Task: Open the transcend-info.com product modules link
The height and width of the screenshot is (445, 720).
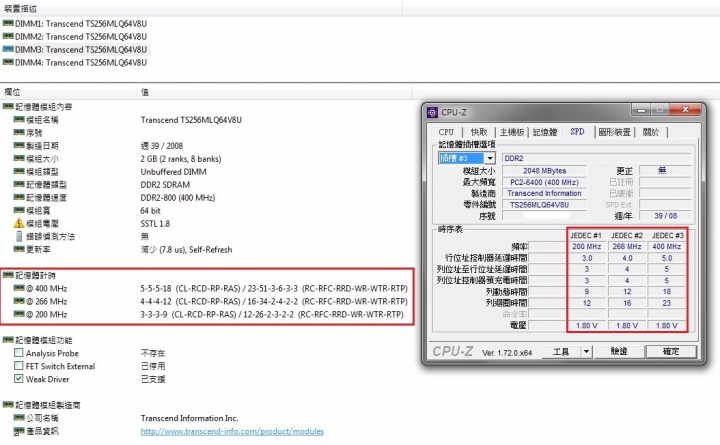Action: 232,431
